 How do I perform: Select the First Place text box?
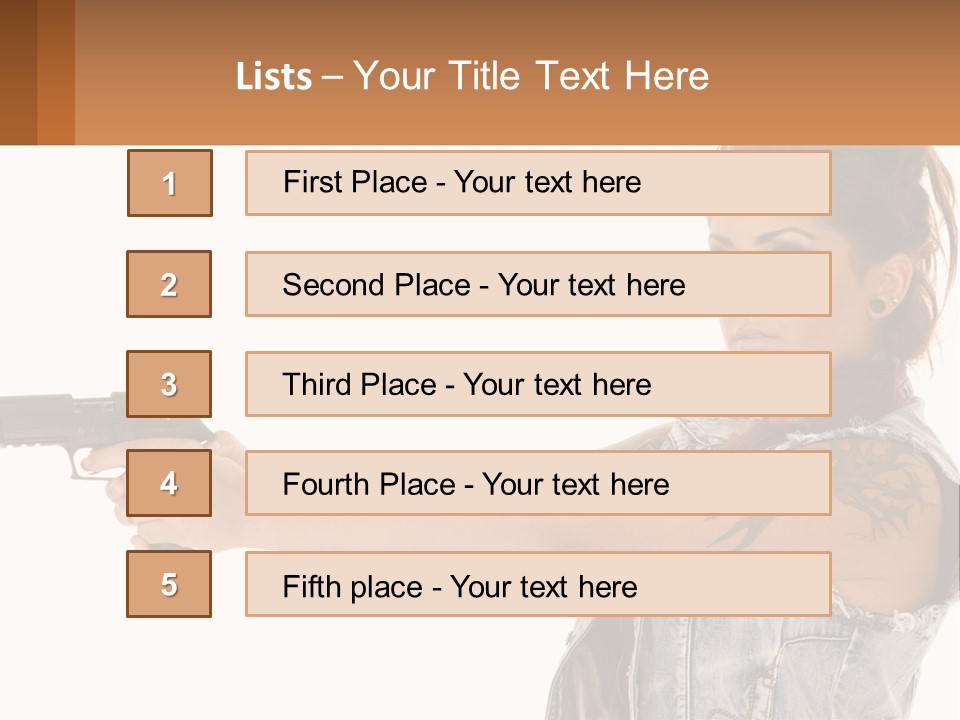[538, 183]
